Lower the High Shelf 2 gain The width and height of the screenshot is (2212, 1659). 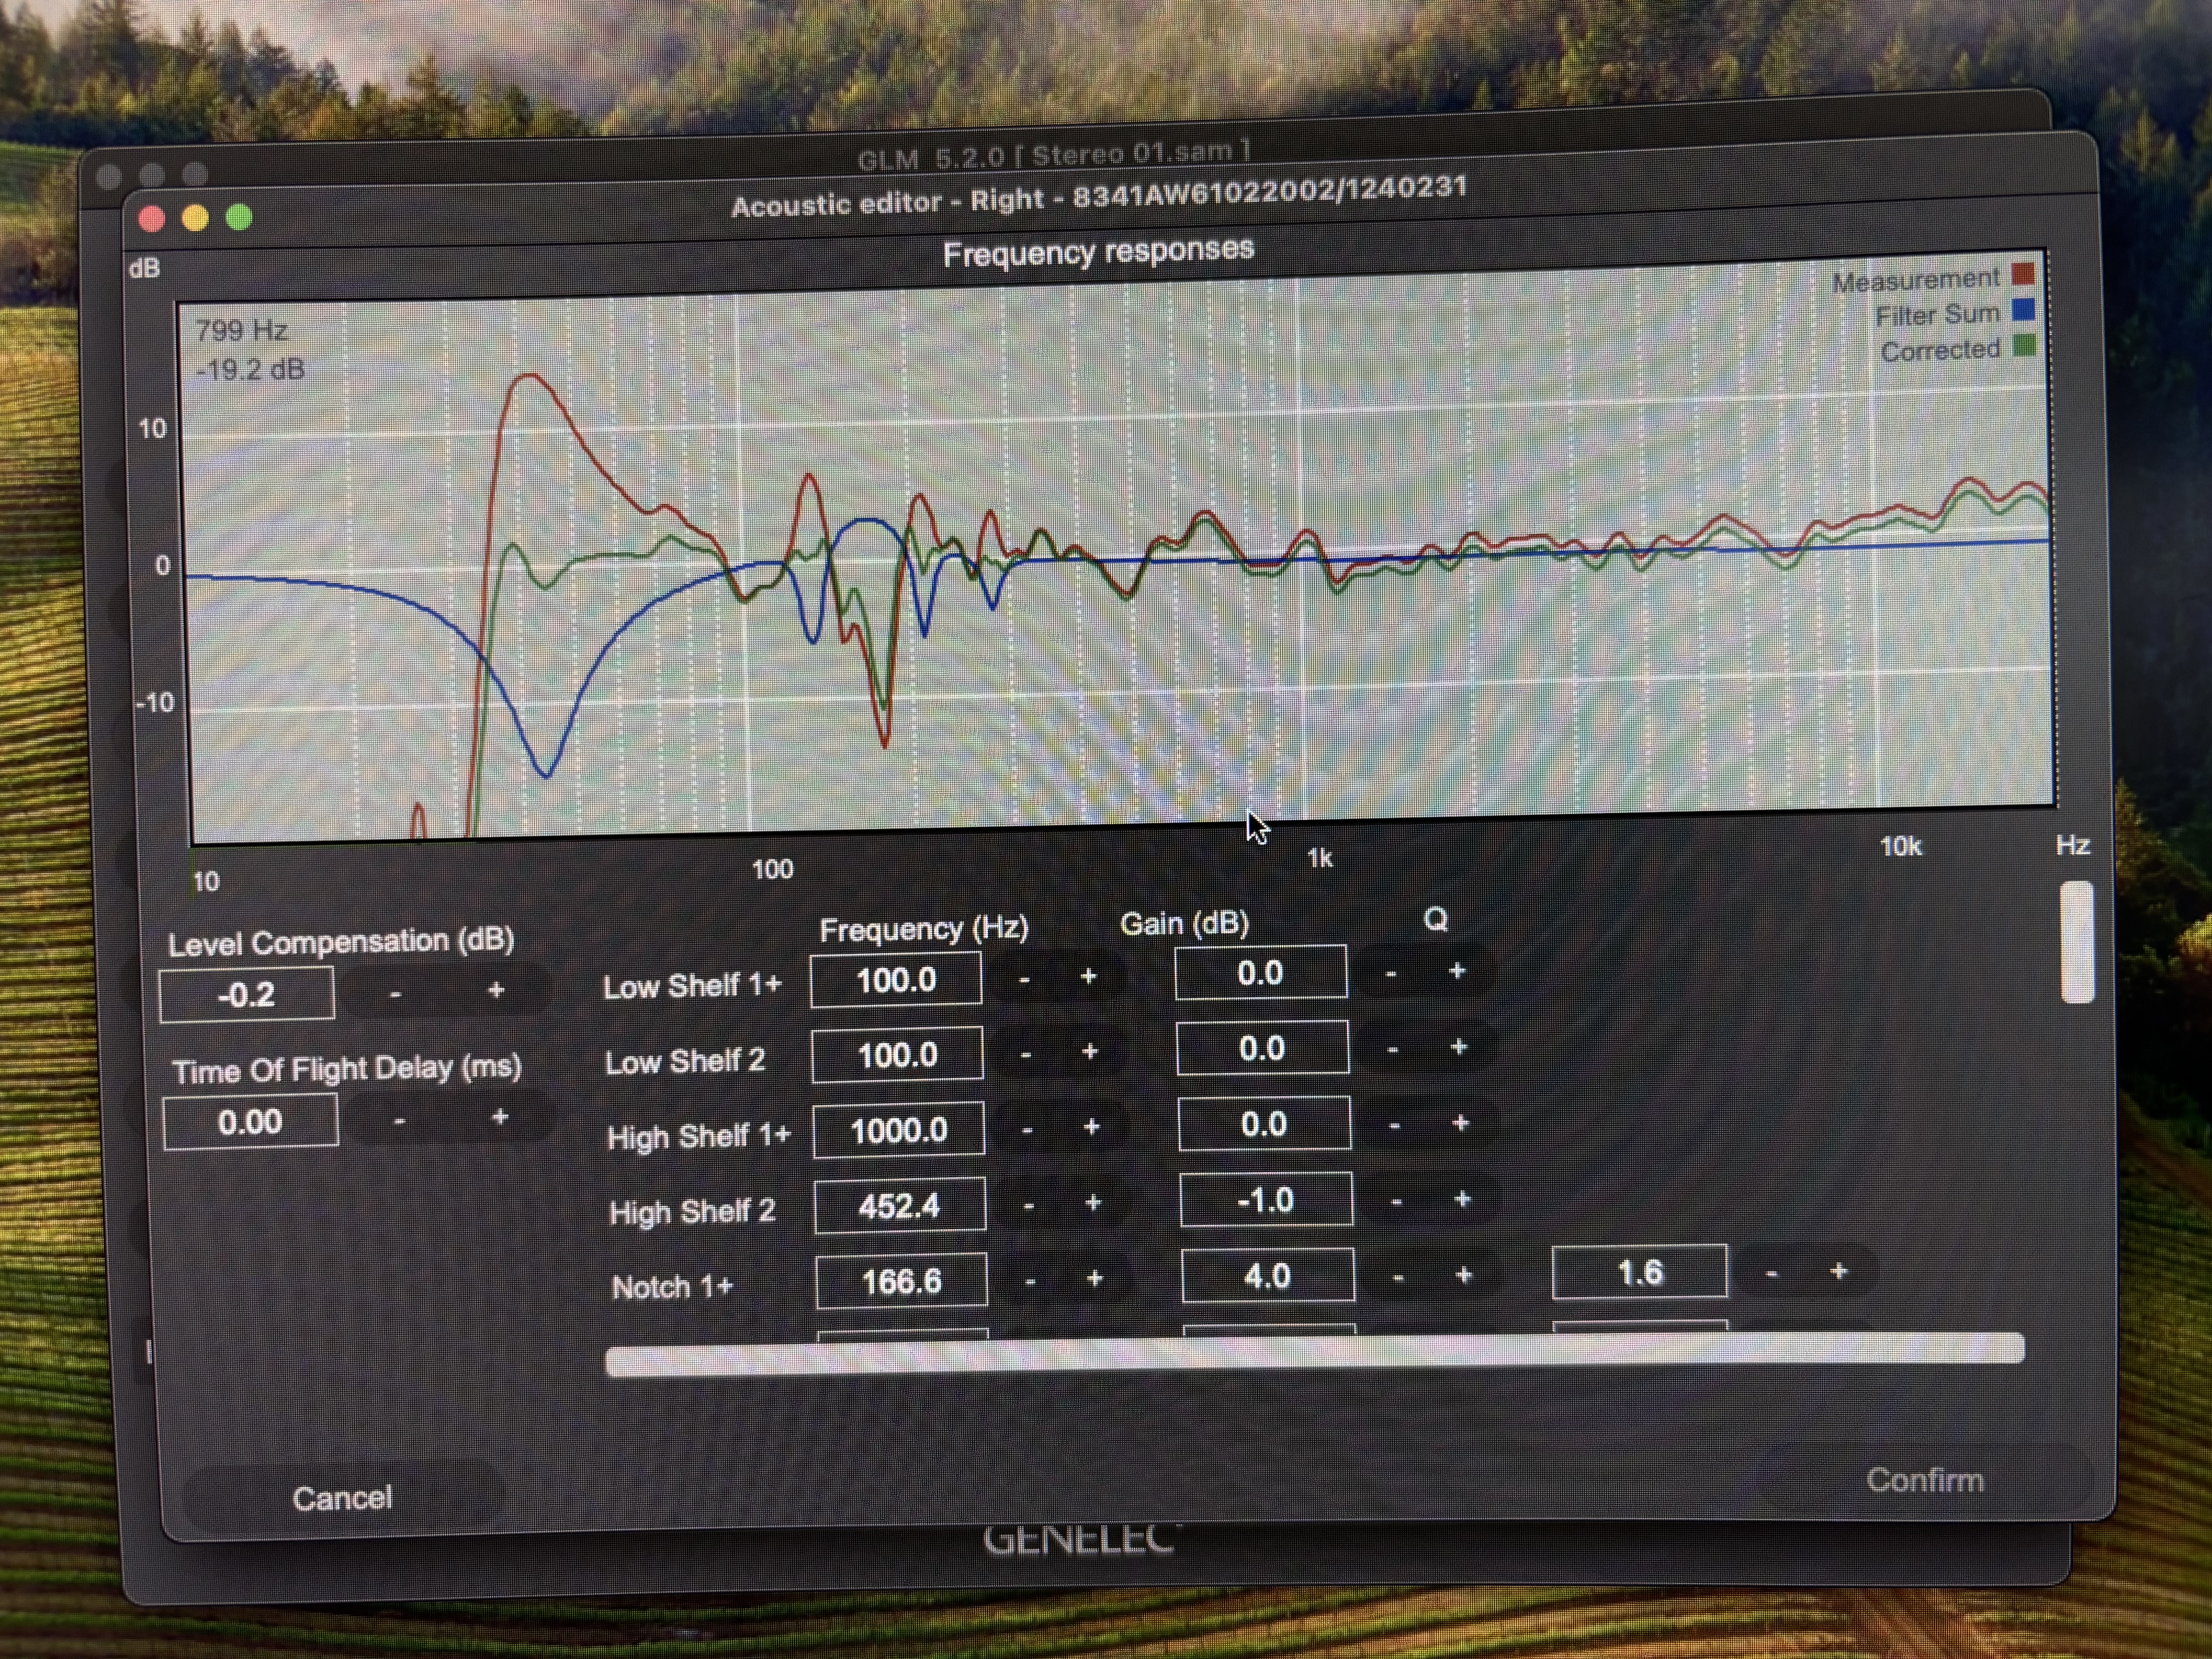tap(1397, 1200)
